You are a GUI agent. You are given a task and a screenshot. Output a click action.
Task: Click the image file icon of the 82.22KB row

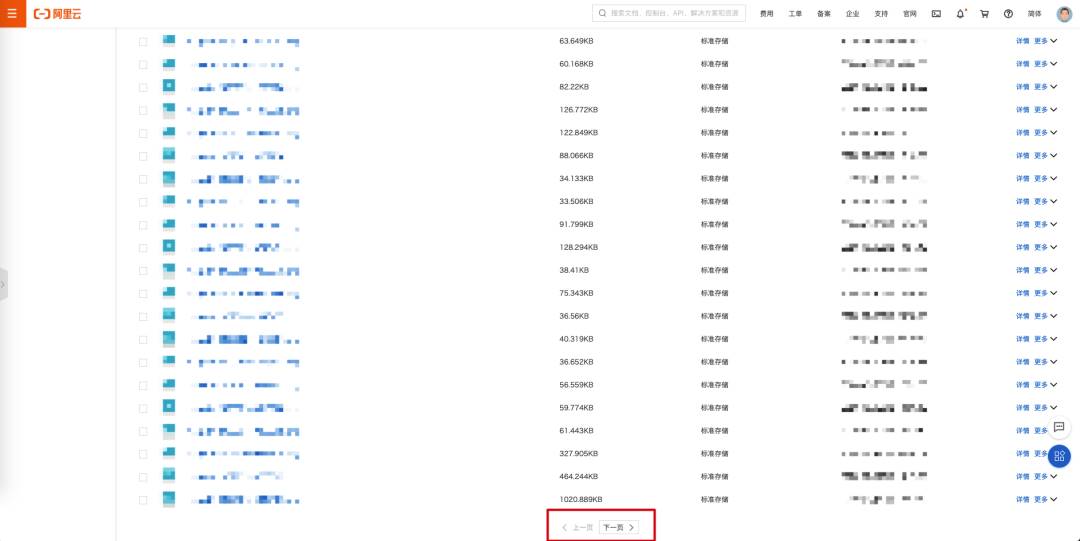coord(169,87)
